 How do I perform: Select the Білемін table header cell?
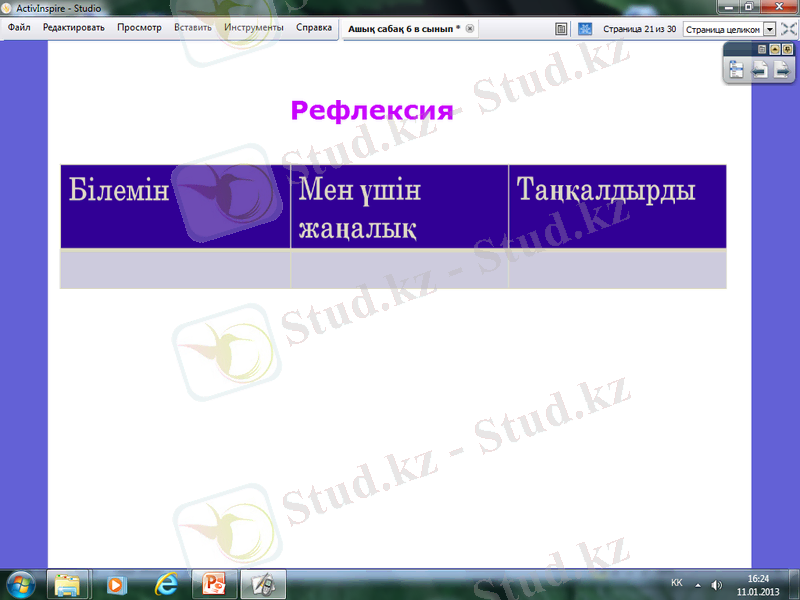coord(175,206)
